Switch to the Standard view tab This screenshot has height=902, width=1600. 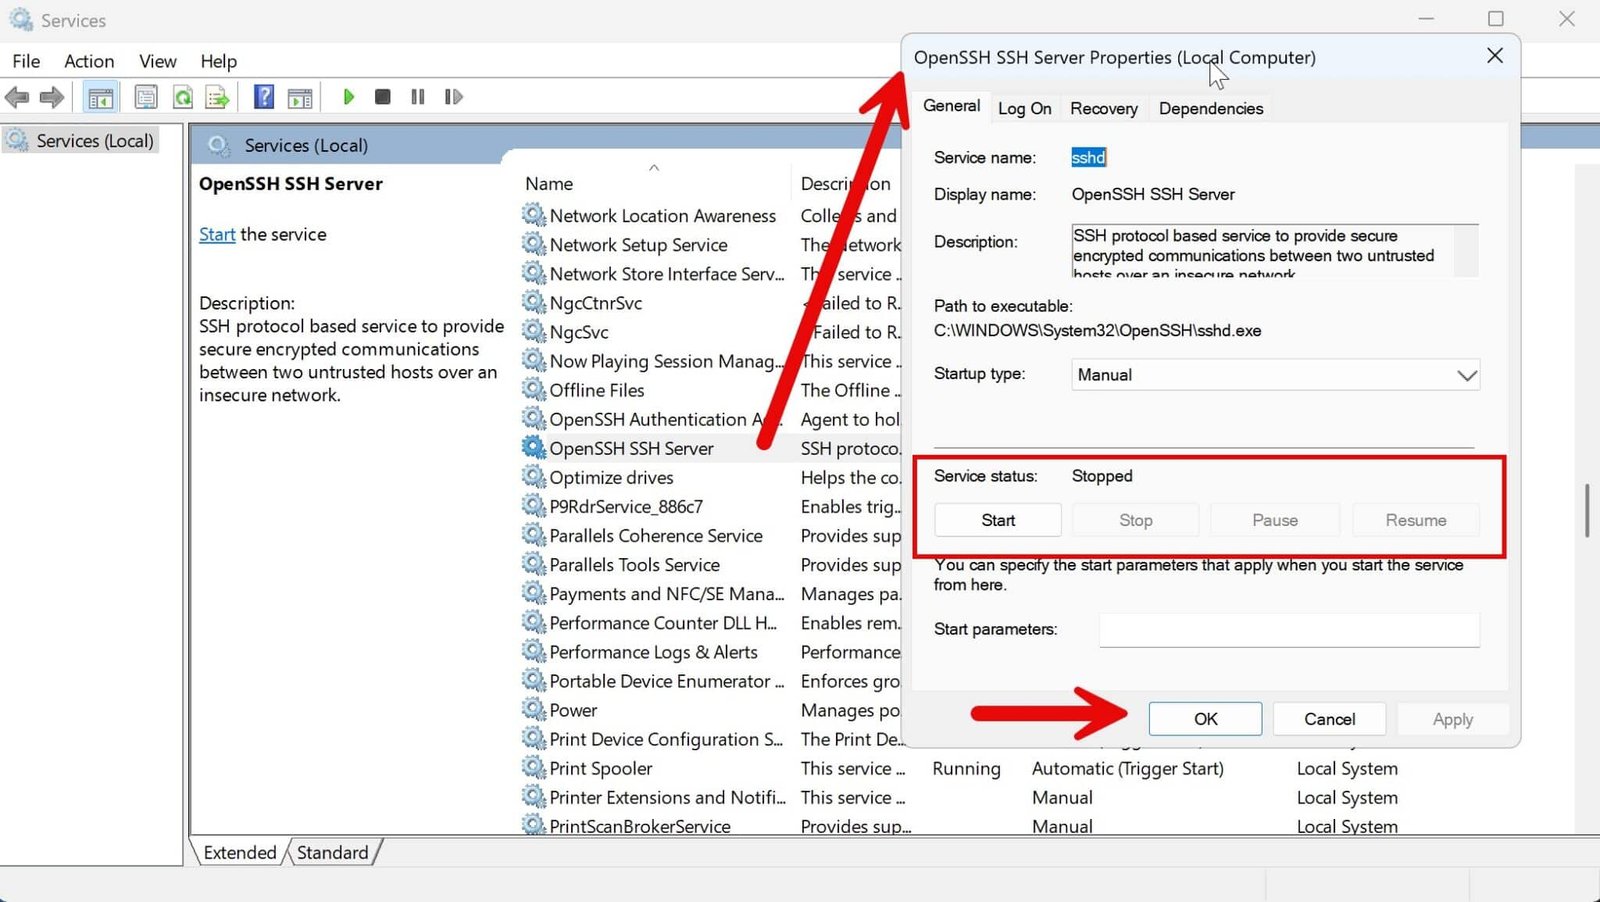point(333,852)
